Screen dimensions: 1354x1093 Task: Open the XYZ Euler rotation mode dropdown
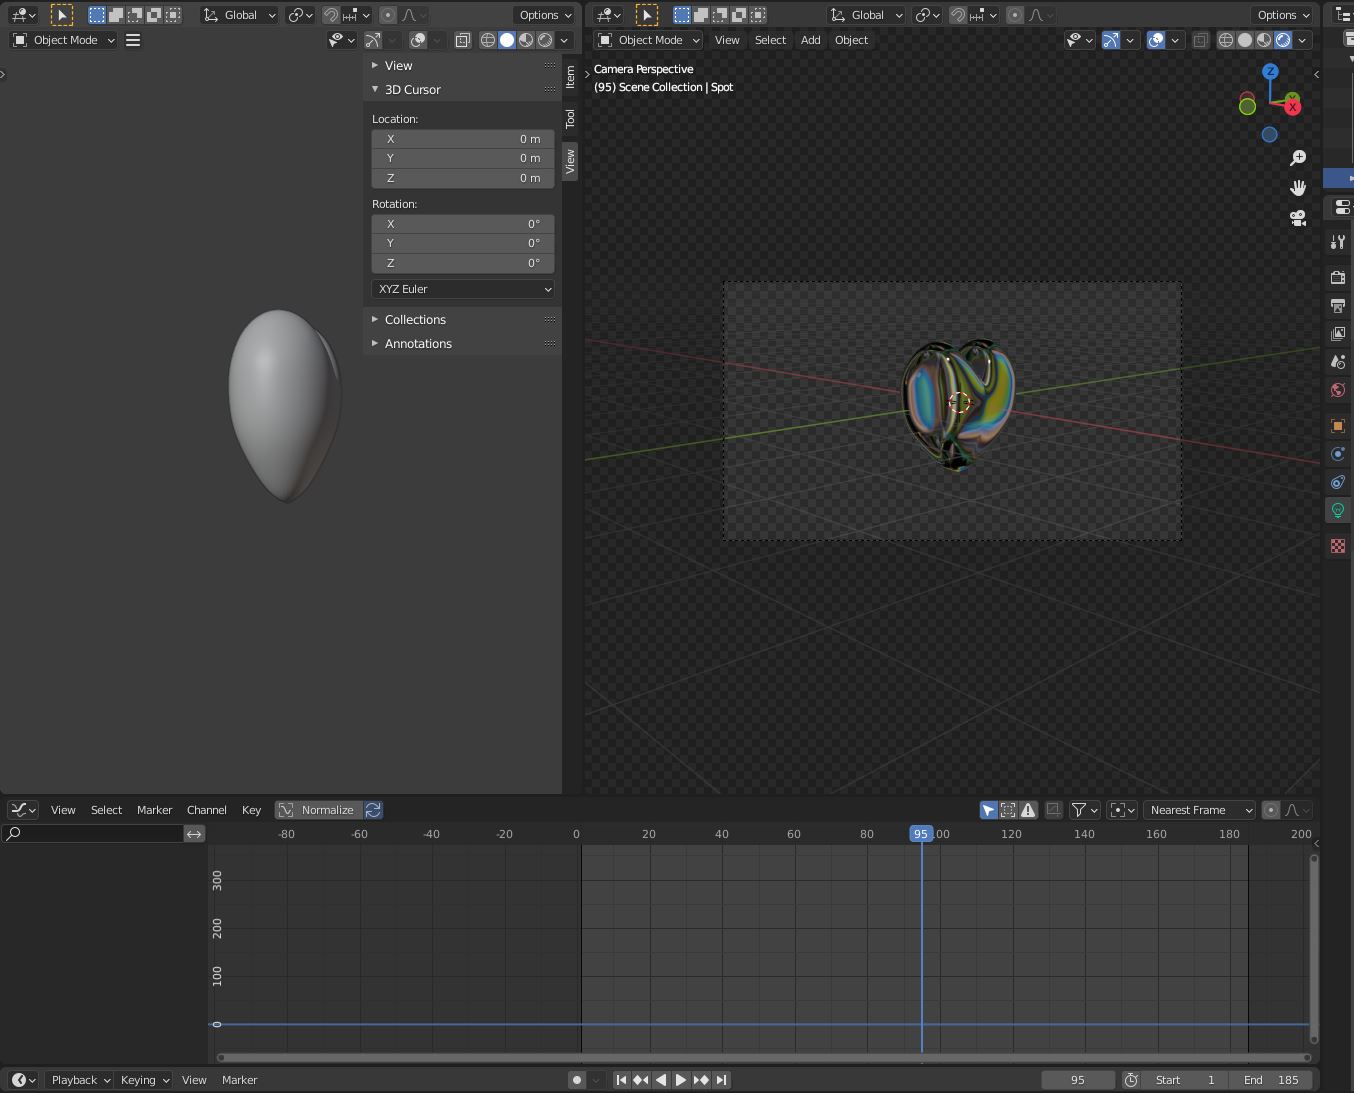click(x=463, y=289)
